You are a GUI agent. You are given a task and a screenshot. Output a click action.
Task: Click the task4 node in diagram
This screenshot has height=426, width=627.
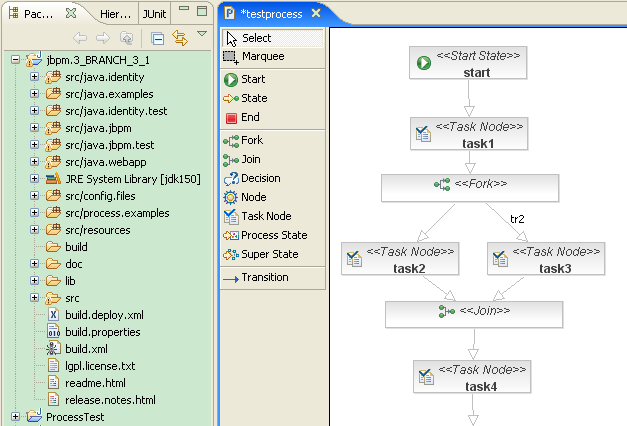tap(472, 377)
